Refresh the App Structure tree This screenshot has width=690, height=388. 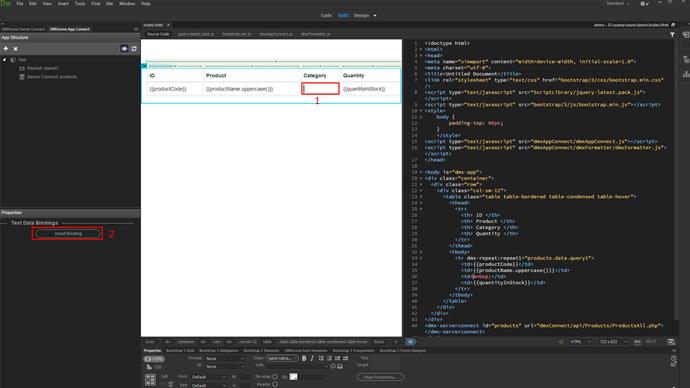coord(134,48)
